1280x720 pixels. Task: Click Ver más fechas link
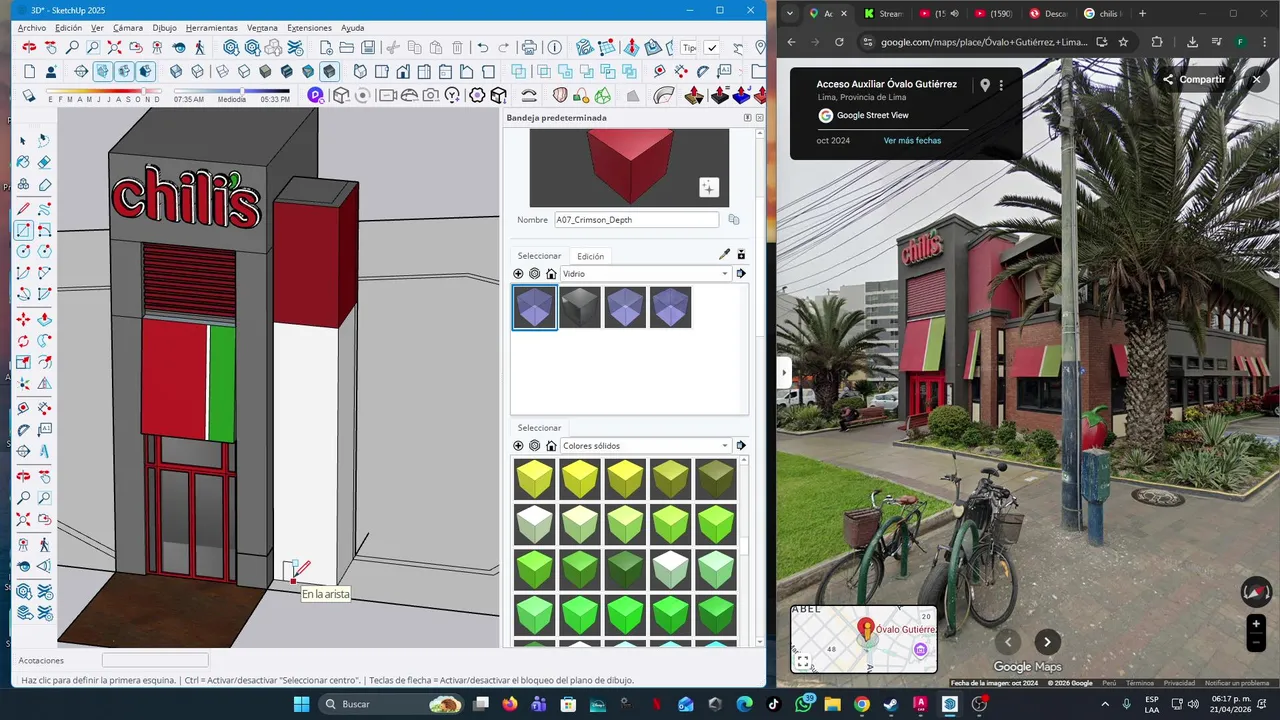pyautogui.click(x=912, y=141)
